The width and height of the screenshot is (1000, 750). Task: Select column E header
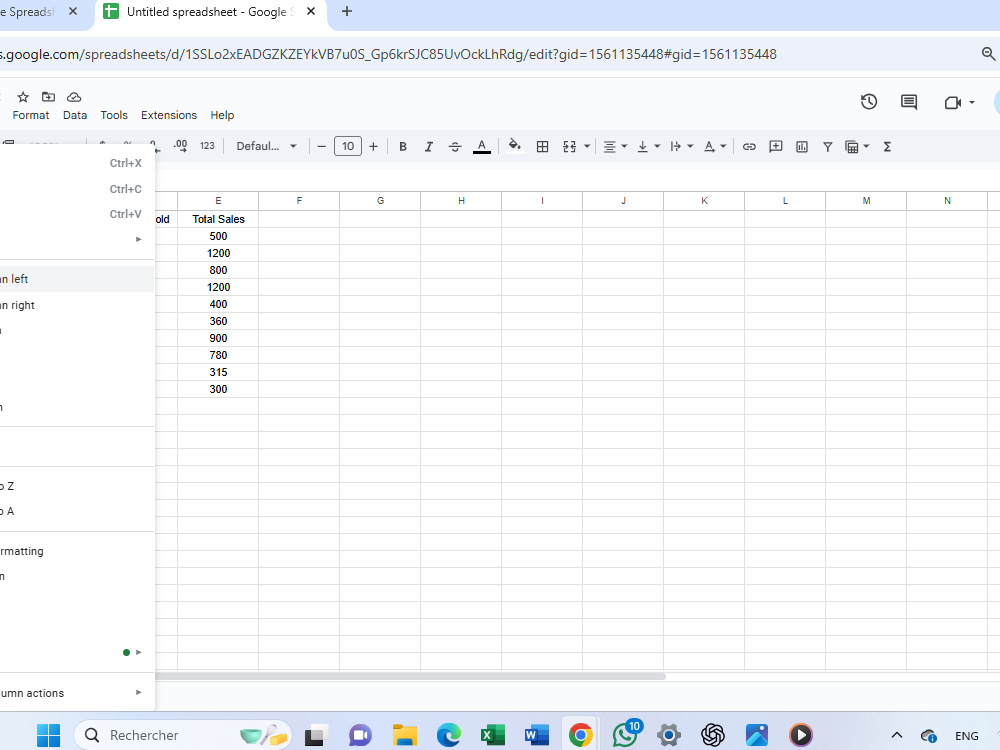pyautogui.click(x=218, y=201)
